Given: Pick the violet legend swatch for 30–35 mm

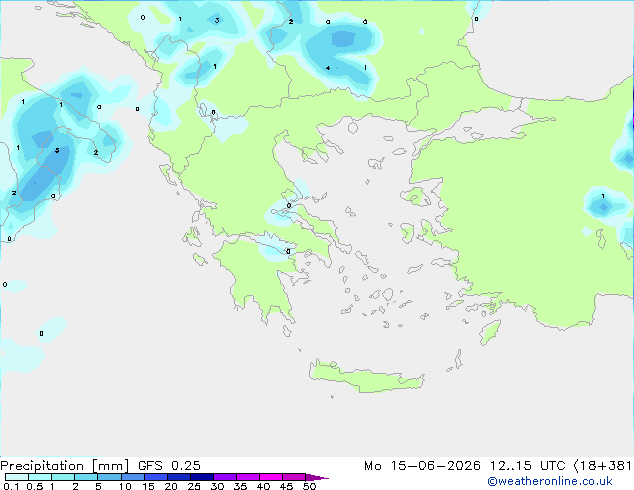Looking at the screenshot, I should pos(225,477).
